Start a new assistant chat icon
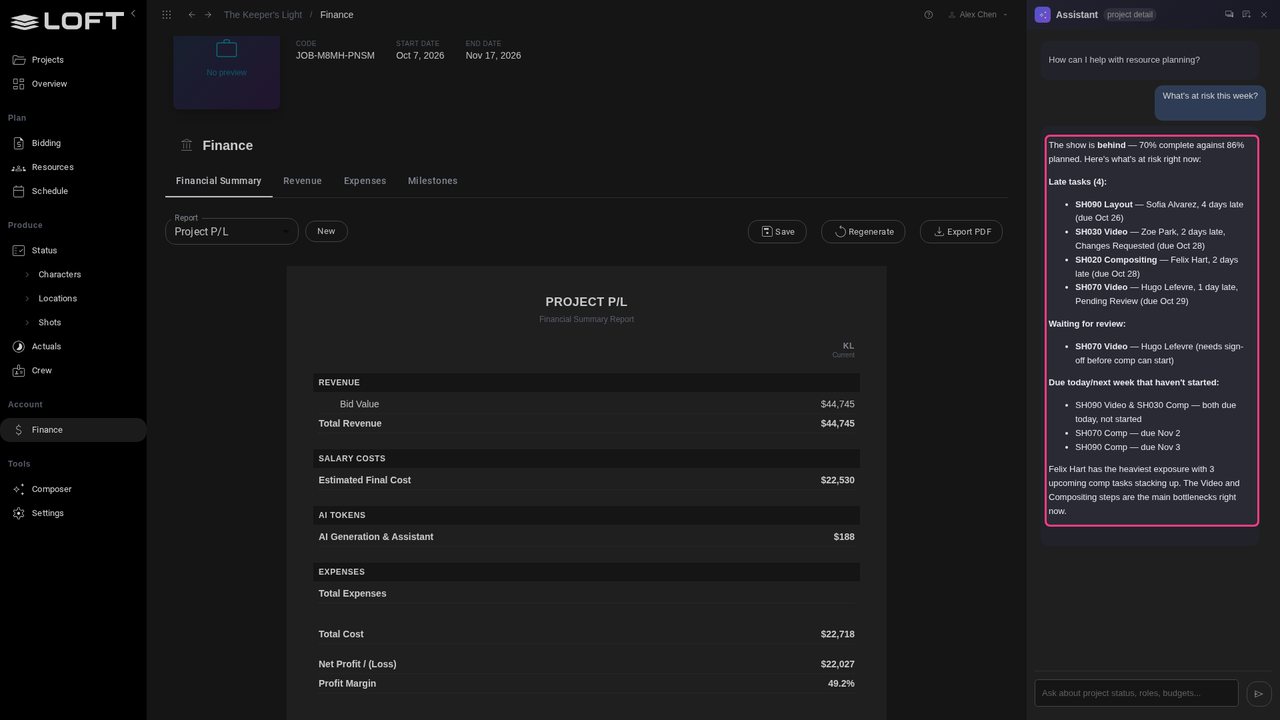This screenshot has width=1280, height=720. [1246, 14]
